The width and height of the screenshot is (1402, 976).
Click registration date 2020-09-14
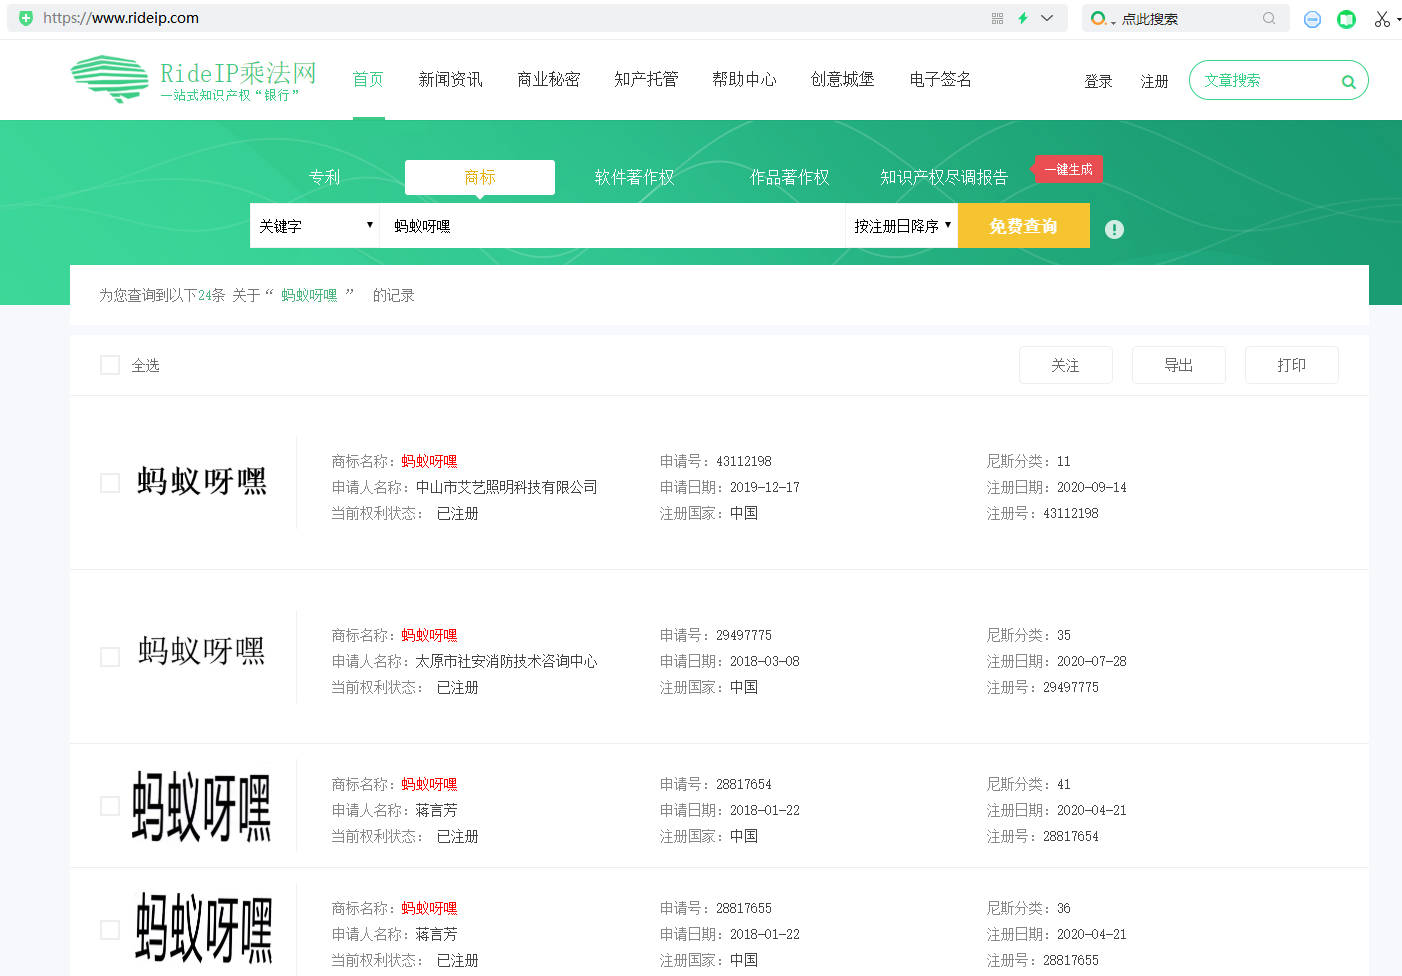point(1092,487)
